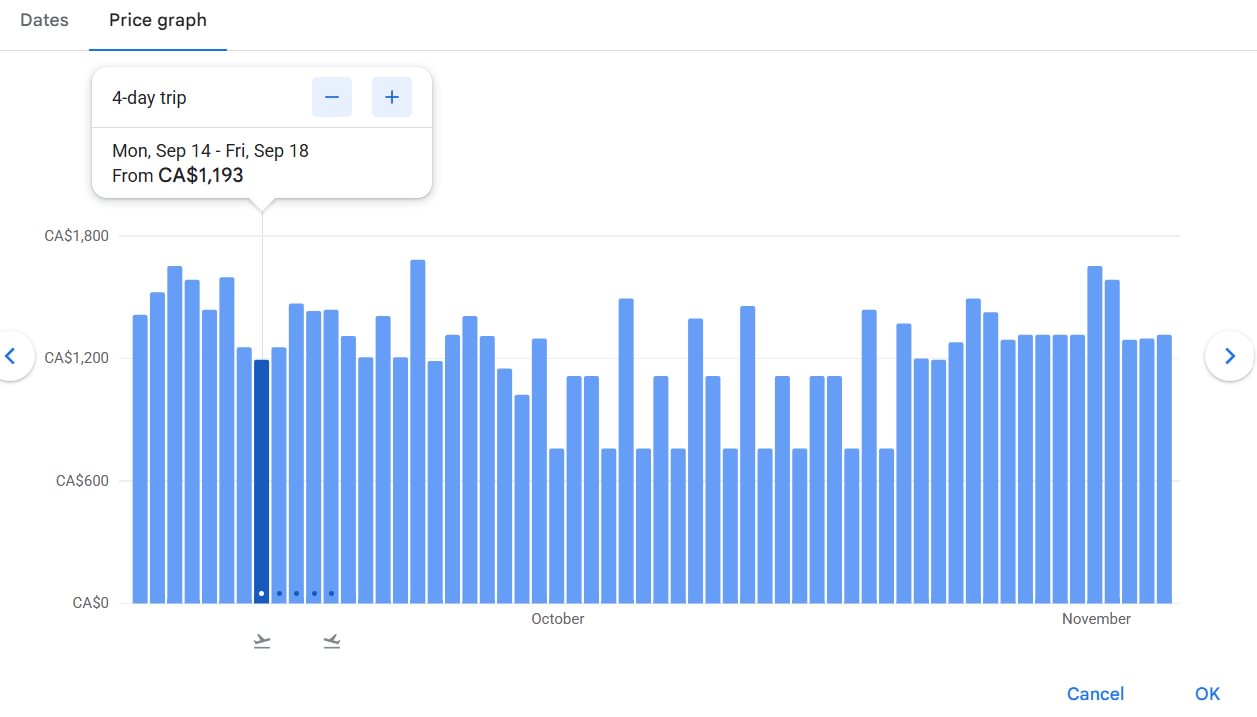1257x717 pixels.
Task: Go to earlier dates with the left arrow
Action: point(11,355)
